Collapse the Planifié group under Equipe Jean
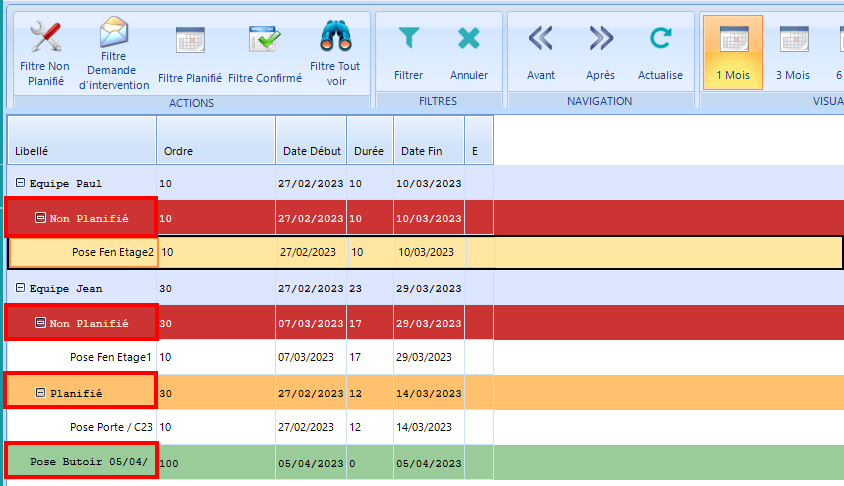Screen dimensions: 844x486 click(40, 393)
